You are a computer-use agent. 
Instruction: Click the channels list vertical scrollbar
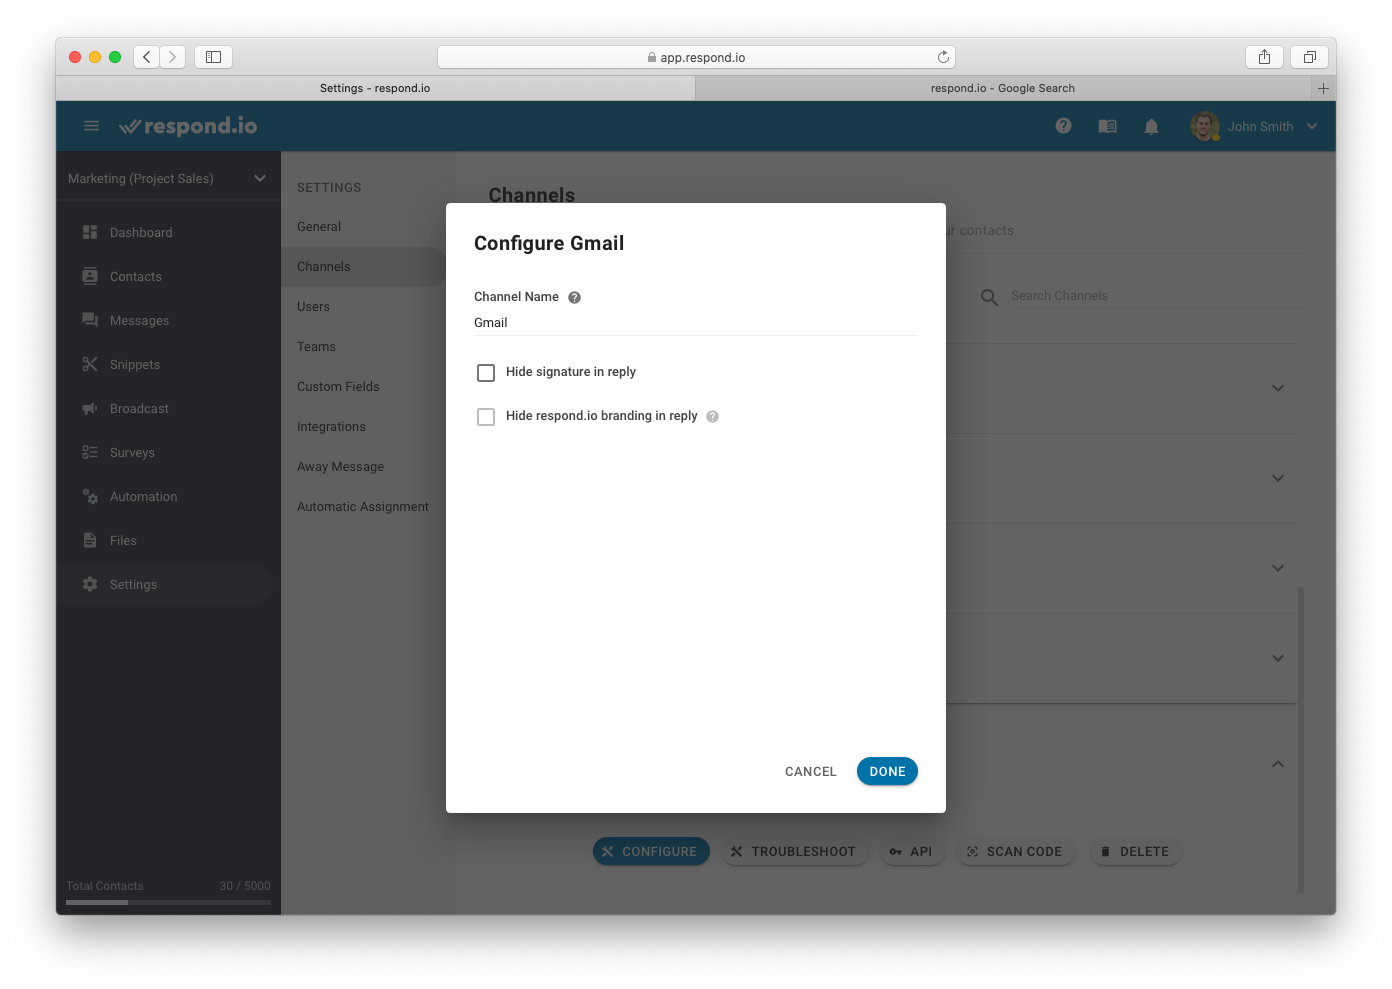(1300, 739)
